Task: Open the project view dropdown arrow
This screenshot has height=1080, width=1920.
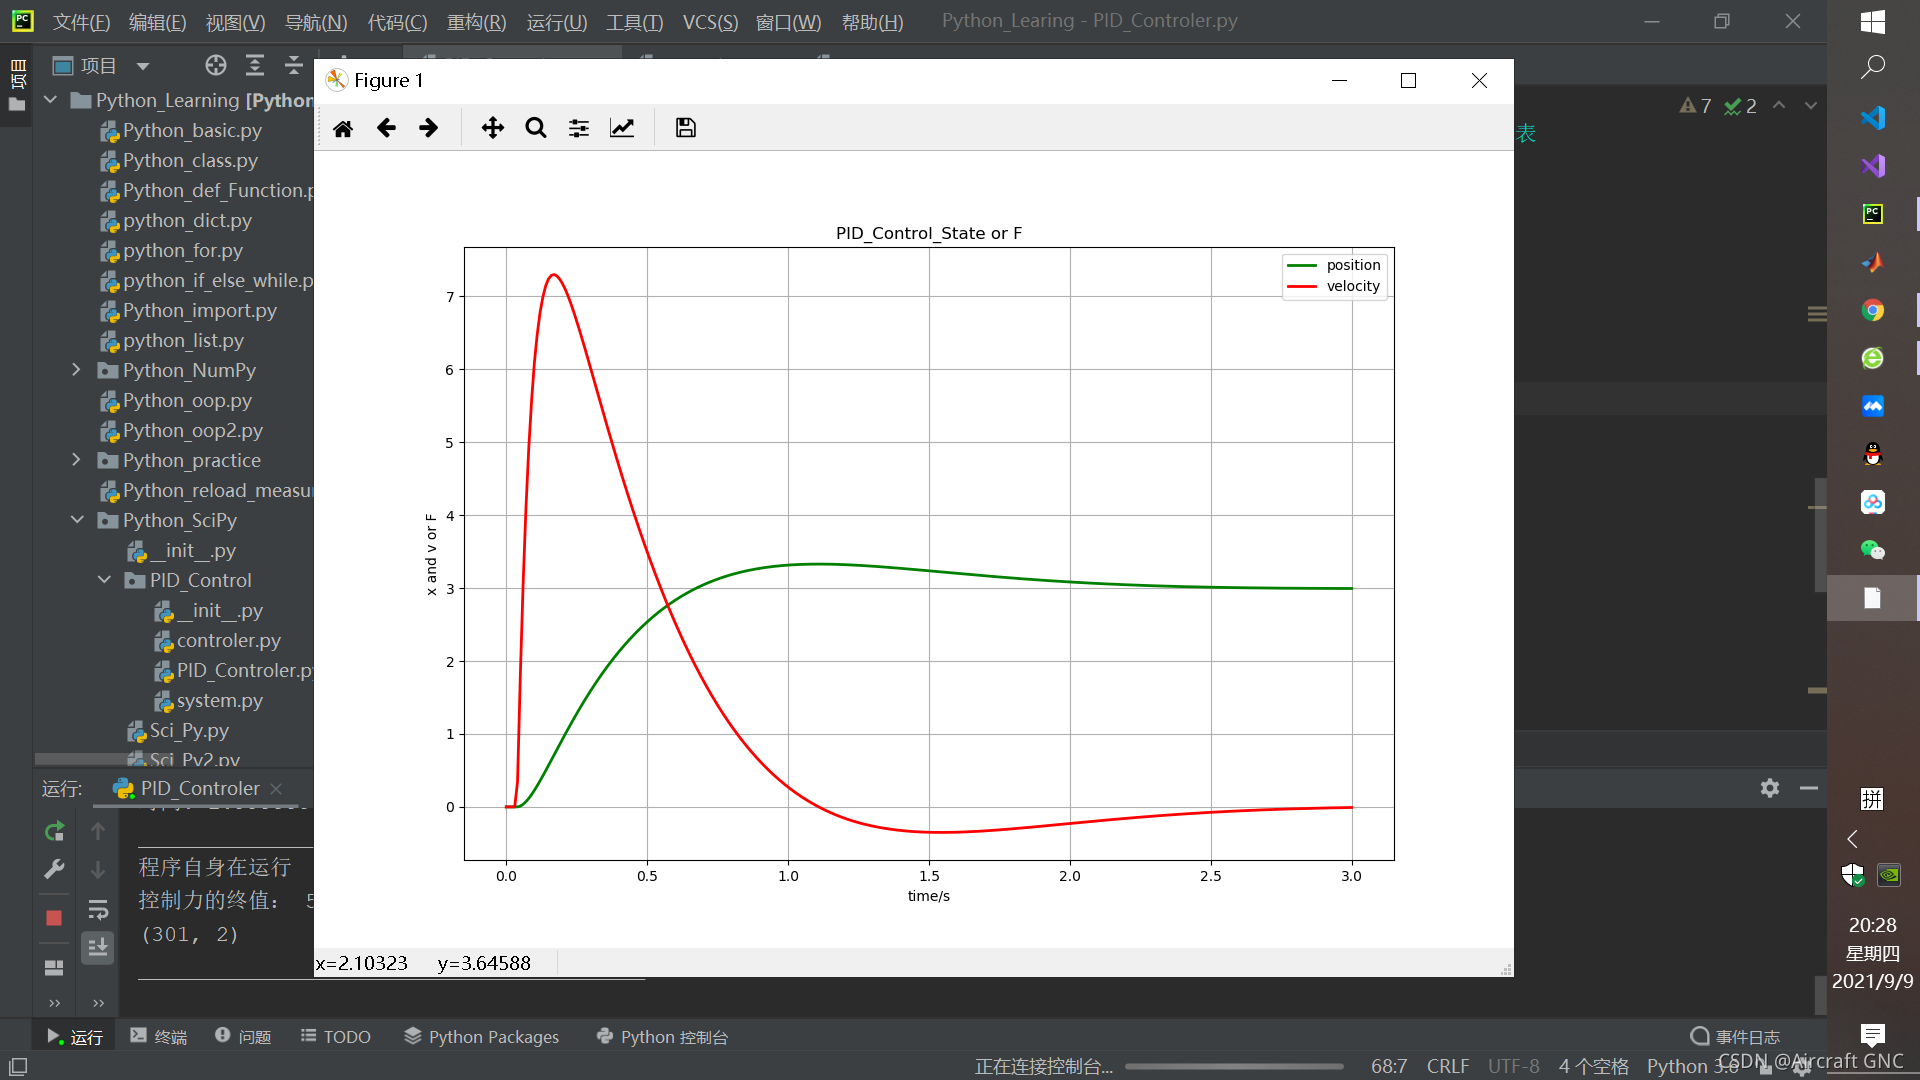Action: [x=143, y=66]
